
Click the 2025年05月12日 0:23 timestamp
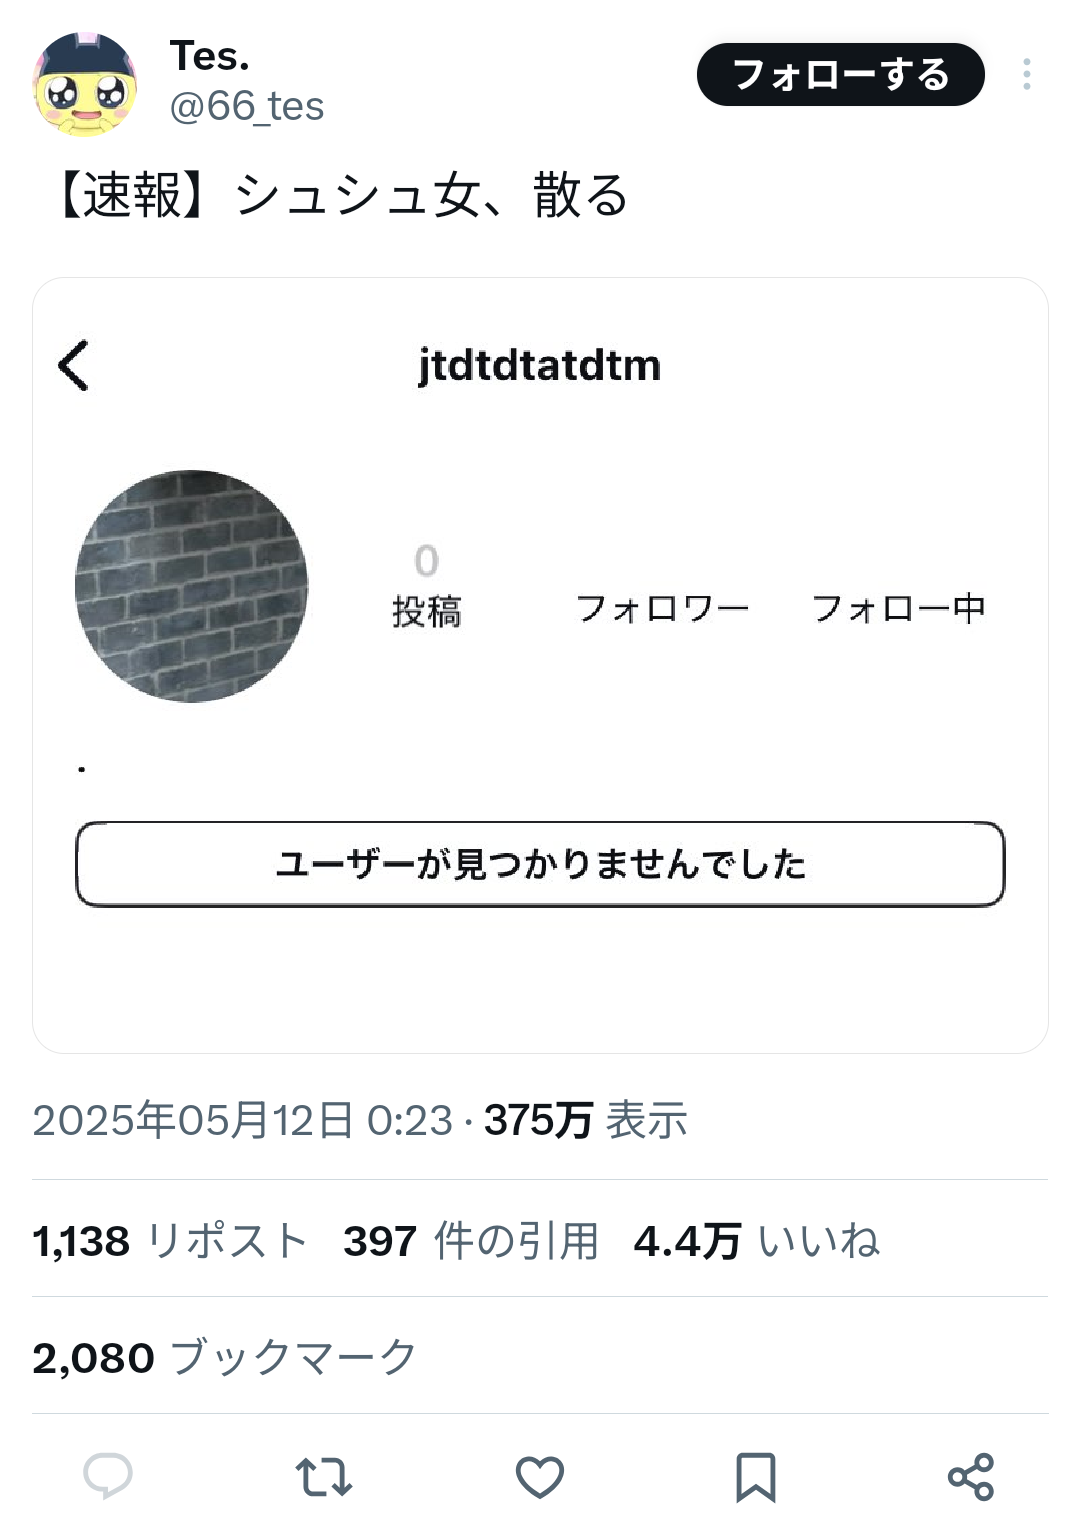[x=243, y=1120]
